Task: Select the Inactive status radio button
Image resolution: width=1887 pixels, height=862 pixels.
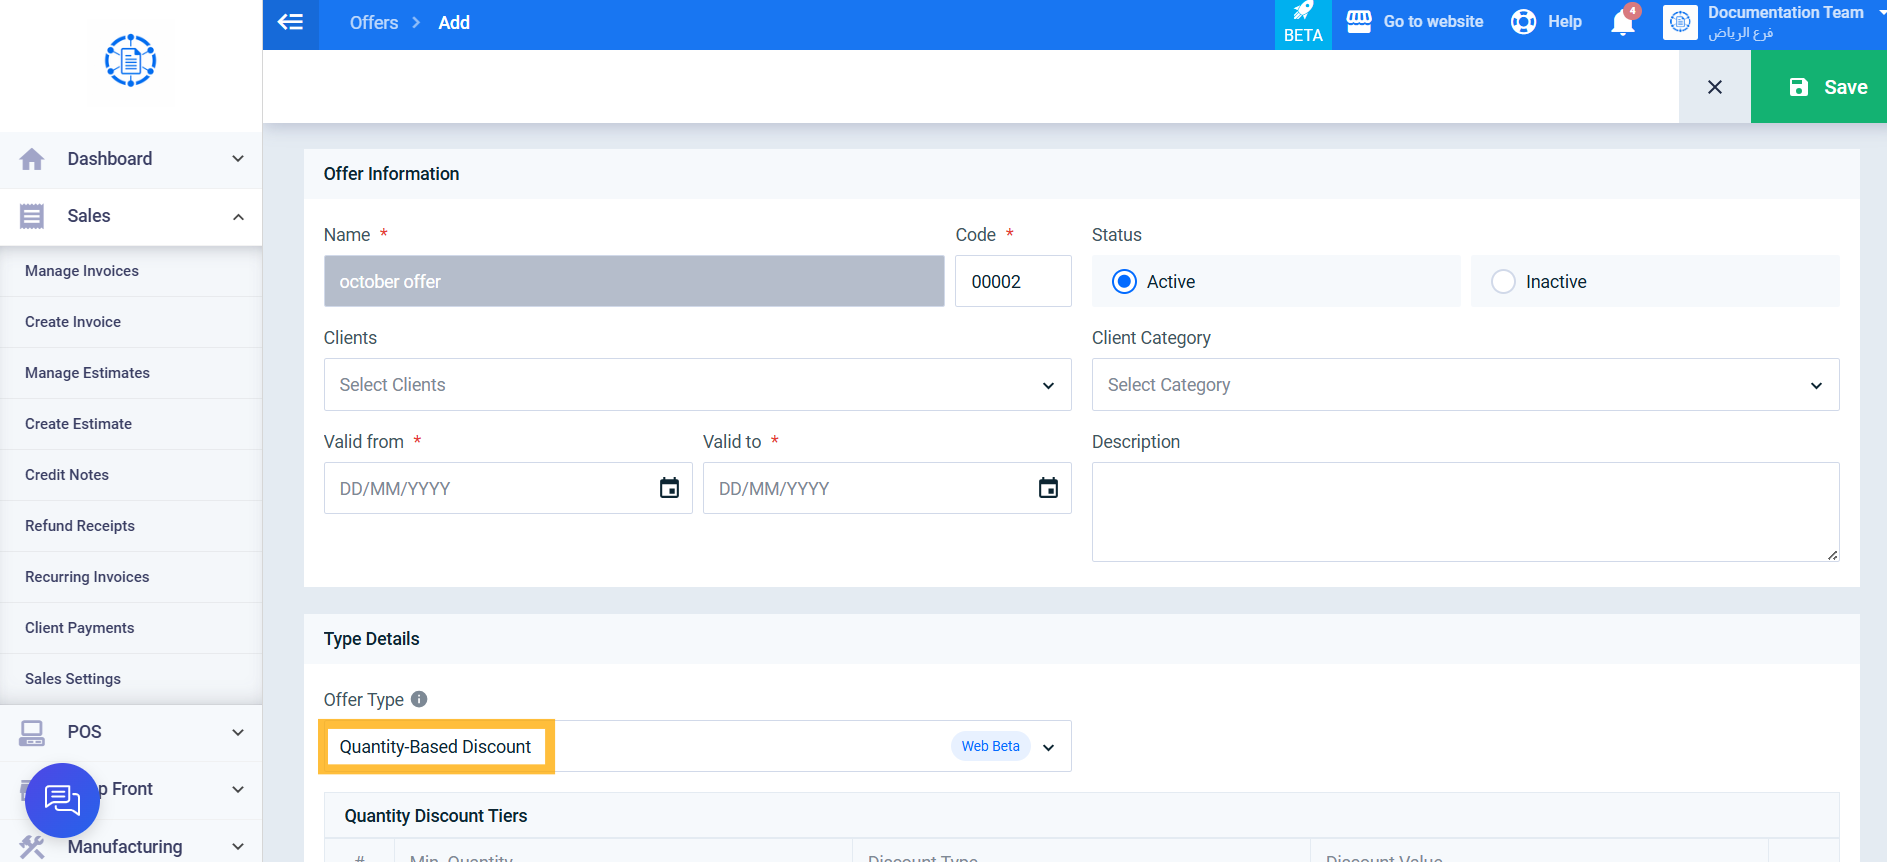Action: pos(1503,282)
